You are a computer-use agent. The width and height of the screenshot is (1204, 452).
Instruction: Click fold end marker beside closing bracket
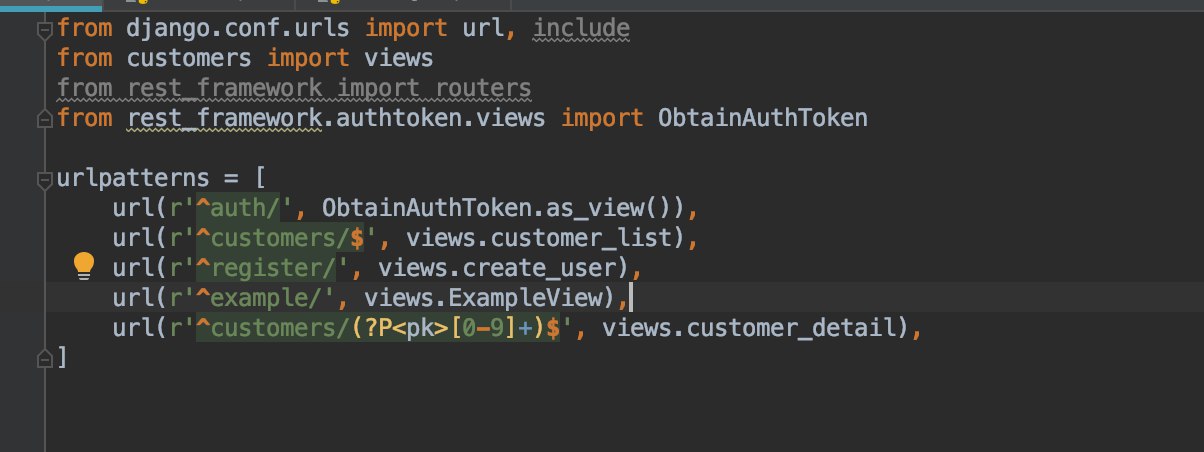click(x=43, y=356)
